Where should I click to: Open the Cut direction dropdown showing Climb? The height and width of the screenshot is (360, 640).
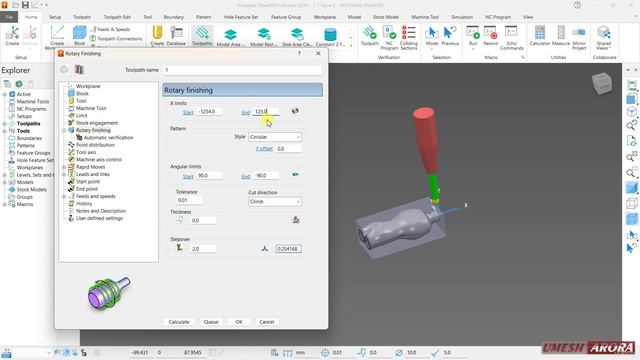[x=275, y=202]
